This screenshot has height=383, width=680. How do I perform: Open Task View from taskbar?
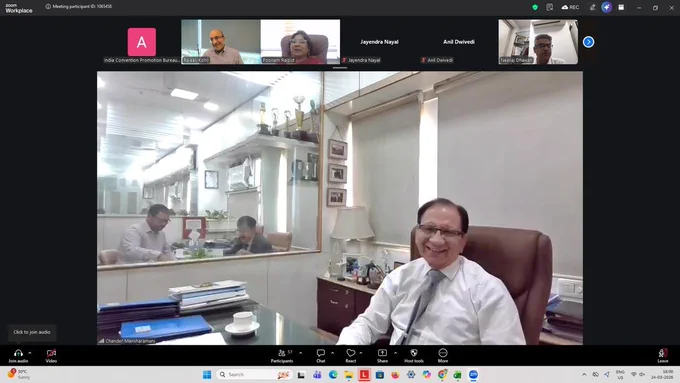pos(301,375)
